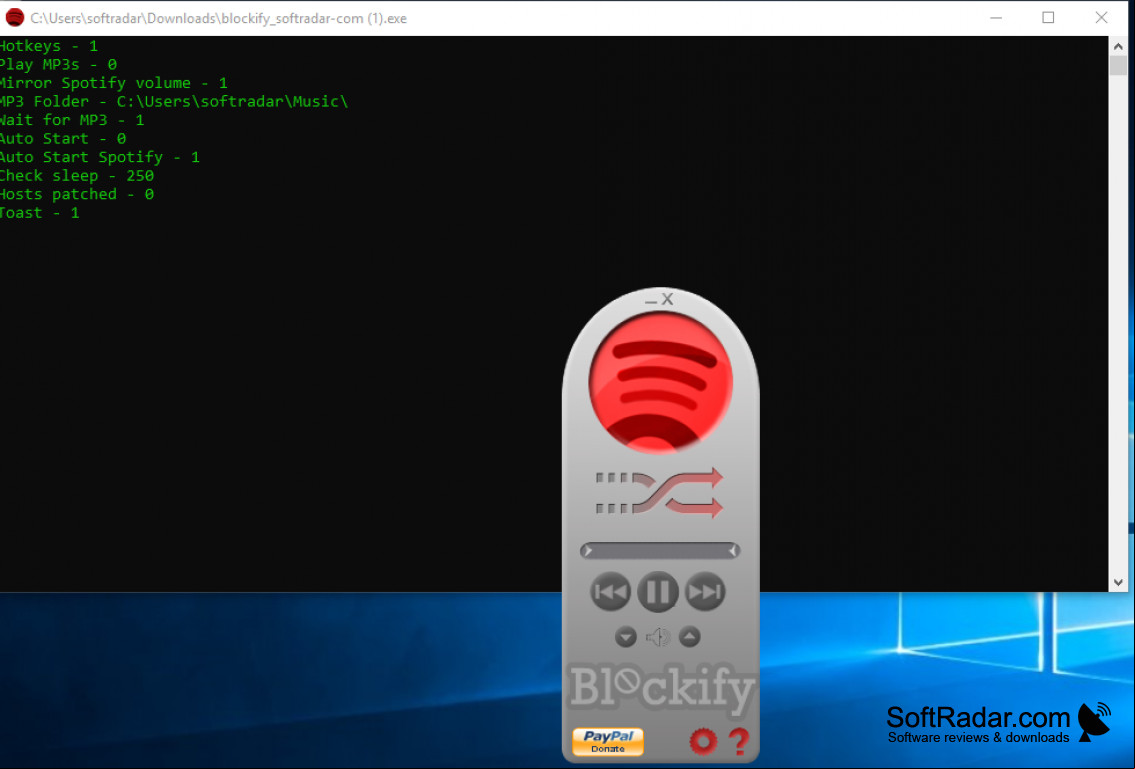
Task: Skip to next track in Blockify
Action: (705, 592)
